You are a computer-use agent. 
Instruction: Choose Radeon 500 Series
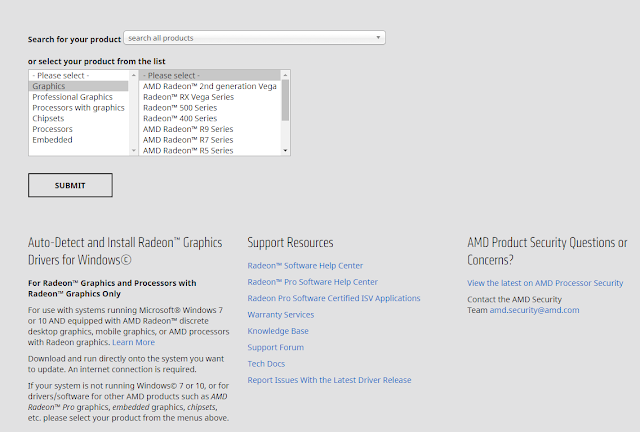[x=210, y=108]
